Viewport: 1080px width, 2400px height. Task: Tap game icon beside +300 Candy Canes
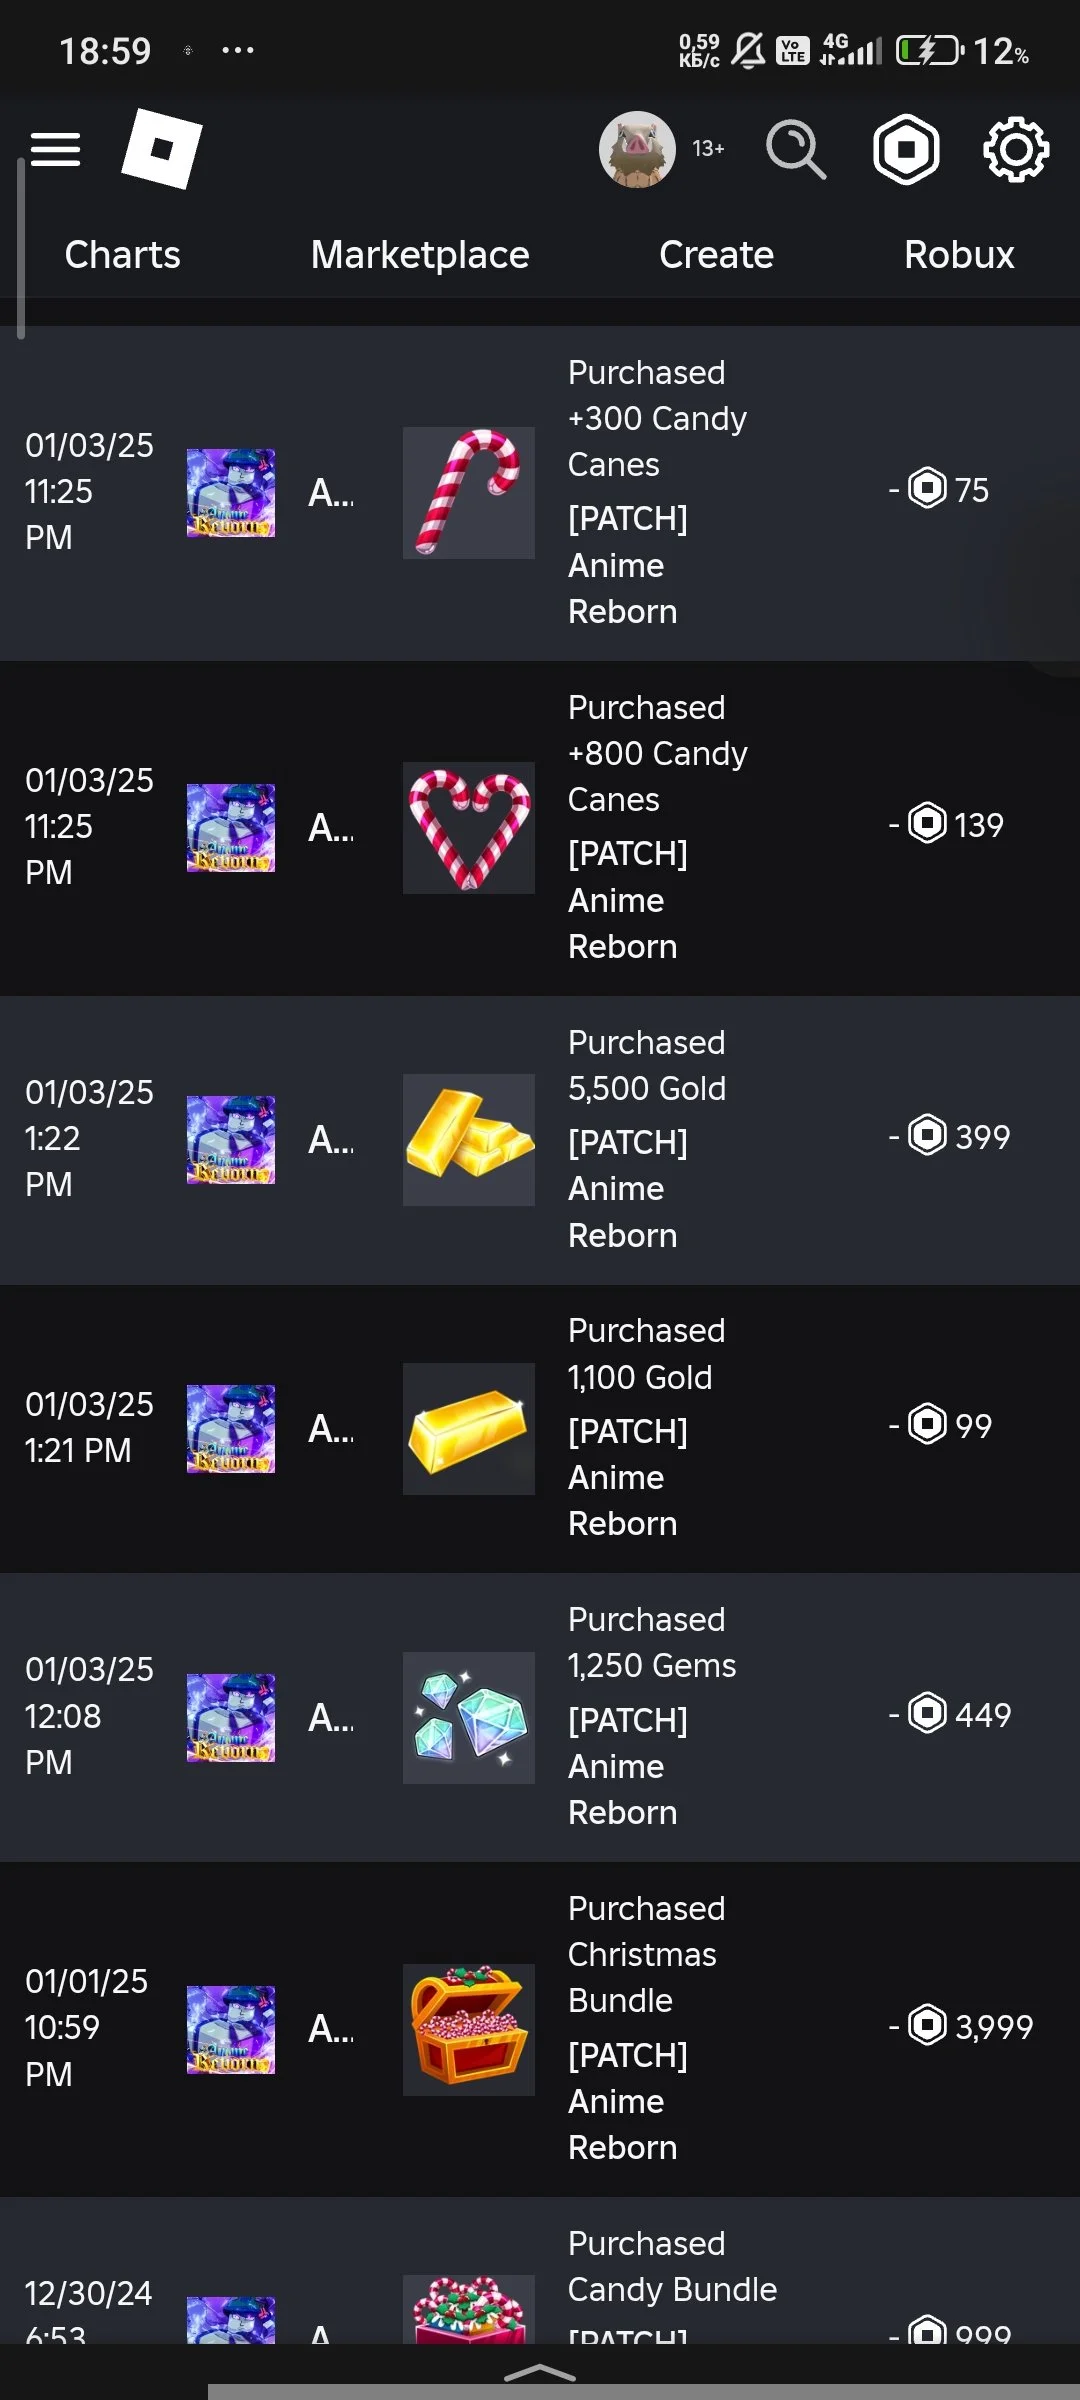[230, 493]
